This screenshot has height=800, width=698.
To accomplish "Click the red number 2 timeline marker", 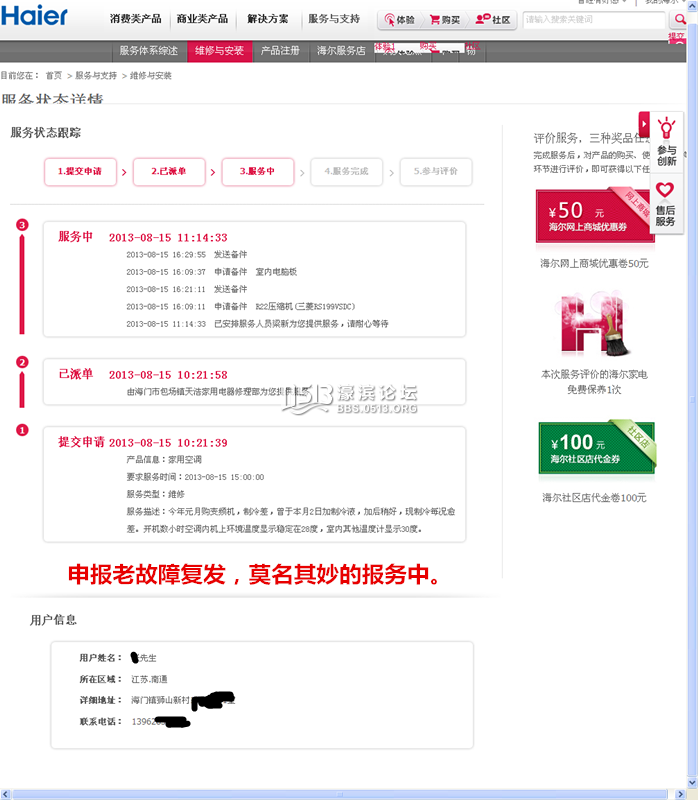I will coord(22,362).
